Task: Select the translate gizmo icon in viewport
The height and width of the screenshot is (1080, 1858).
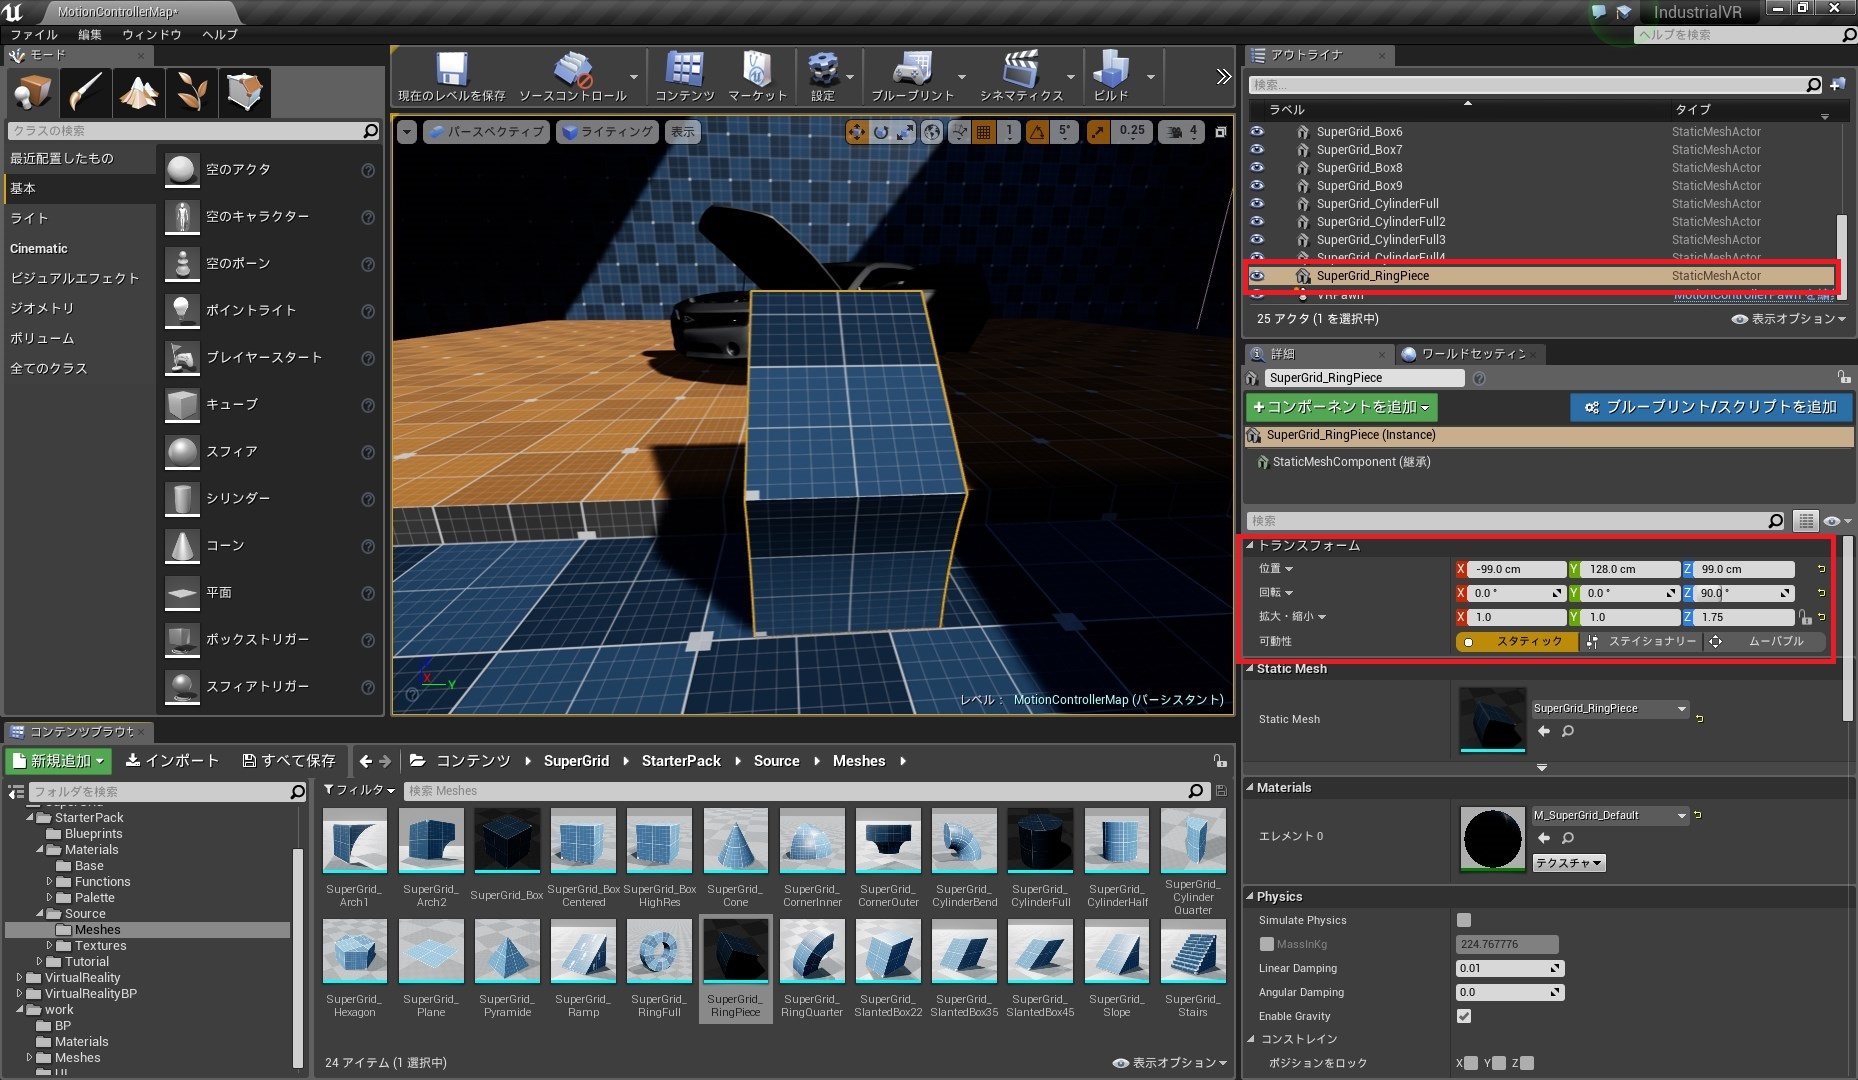Action: coord(857,132)
